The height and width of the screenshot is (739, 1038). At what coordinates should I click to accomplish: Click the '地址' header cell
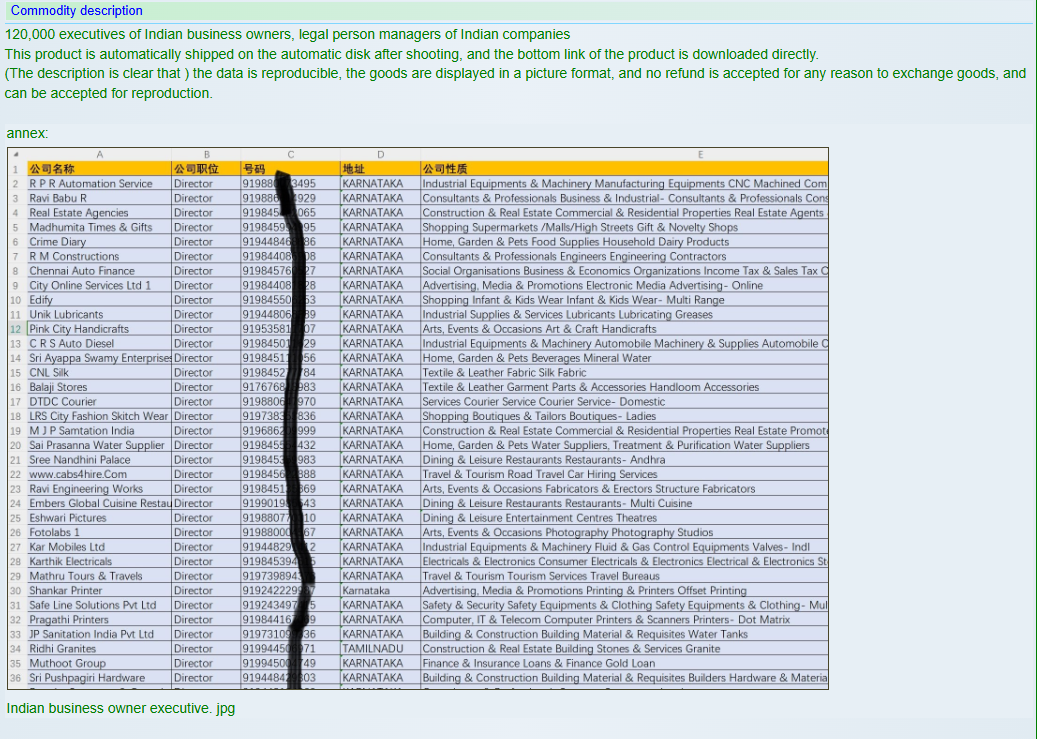[354, 169]
